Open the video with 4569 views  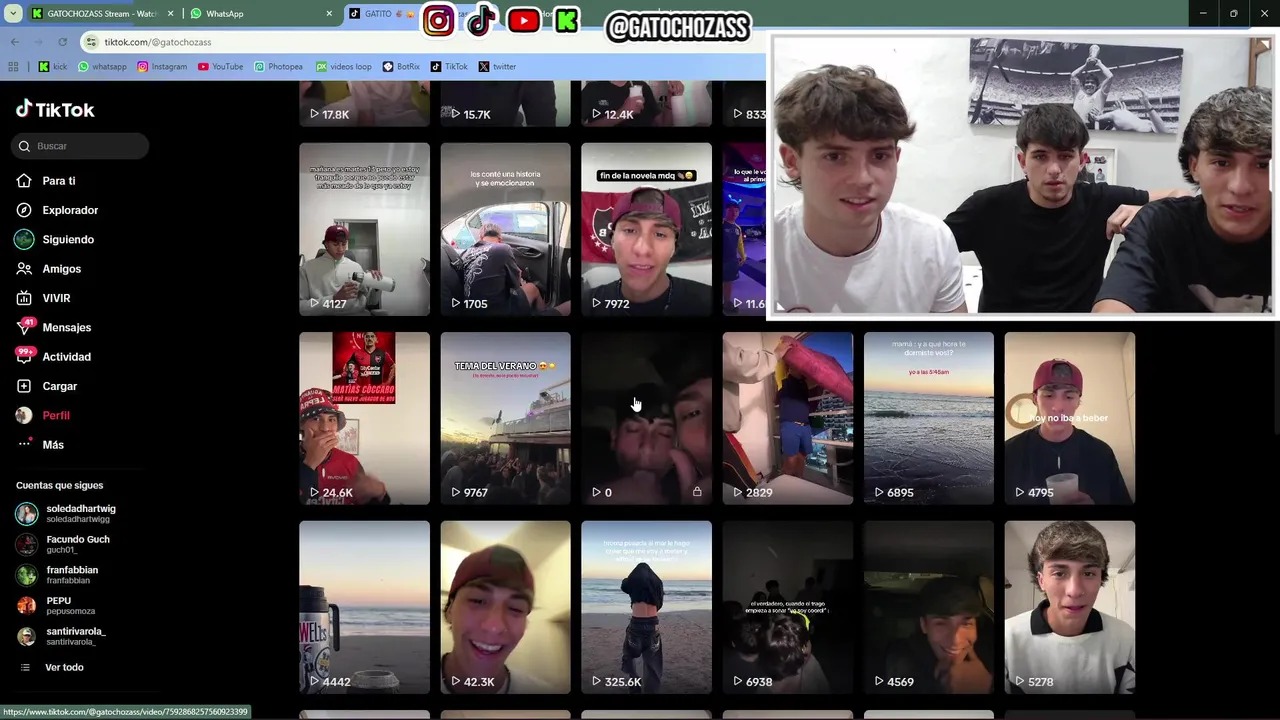(x=929, y=607)
